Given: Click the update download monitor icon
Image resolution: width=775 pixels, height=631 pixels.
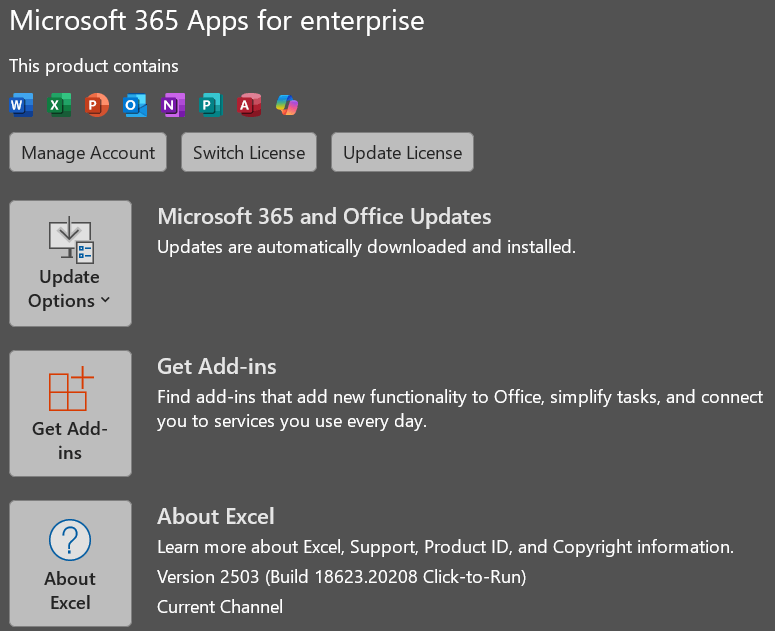Looking at the screenshot, I should coord(71,240).
